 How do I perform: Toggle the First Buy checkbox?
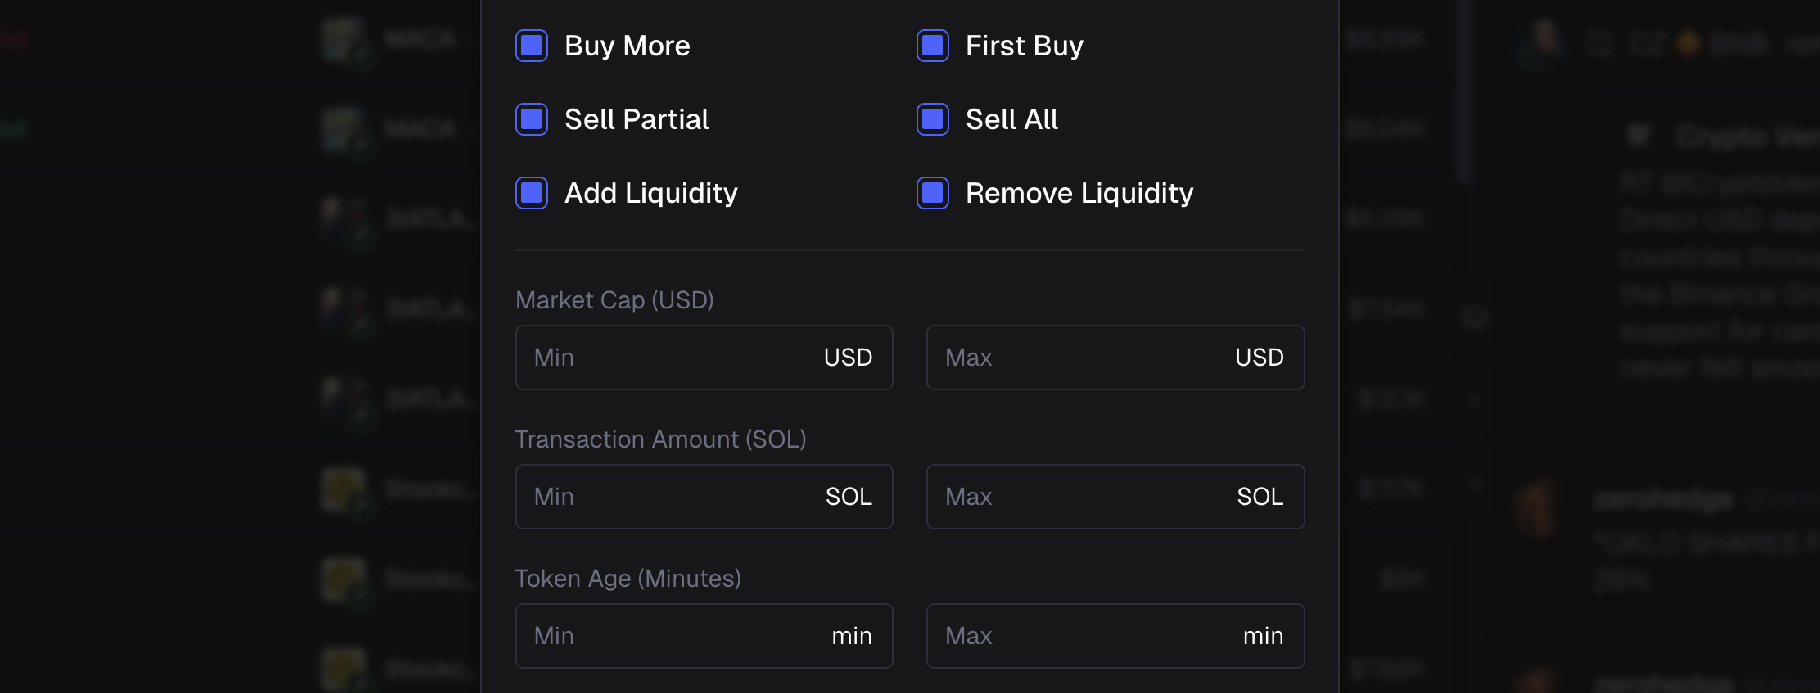tap(933, 46)
